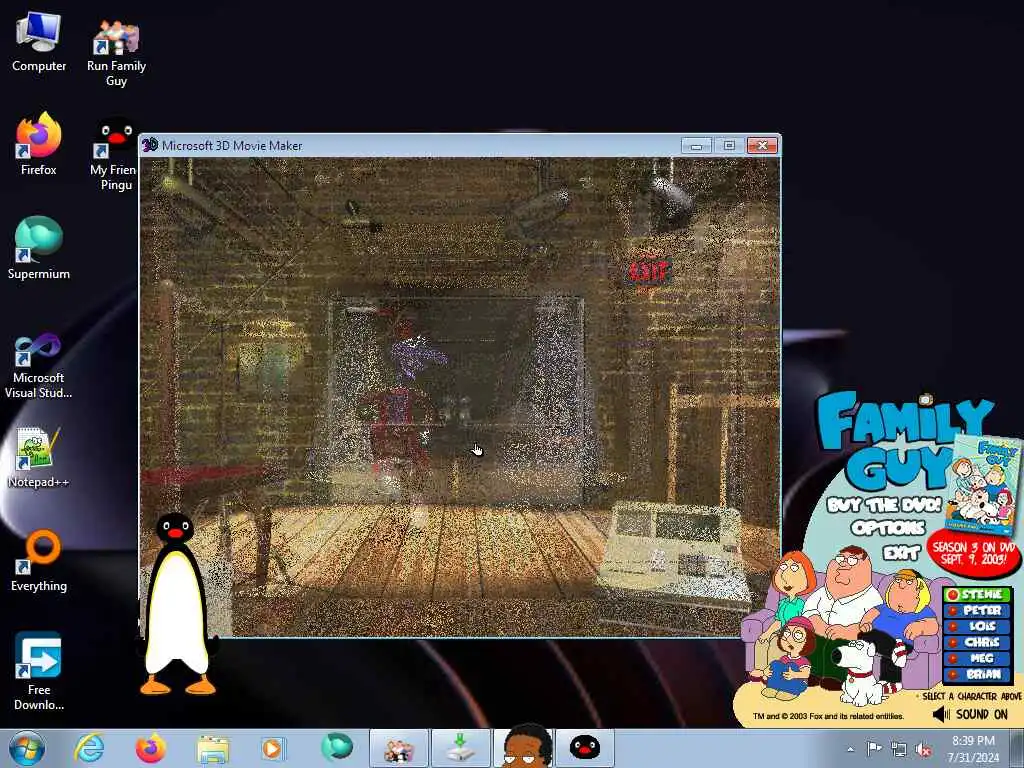Open the Computer desktop icon
Viewport: 1024px width, 768px height.
(x=39, y=43)
